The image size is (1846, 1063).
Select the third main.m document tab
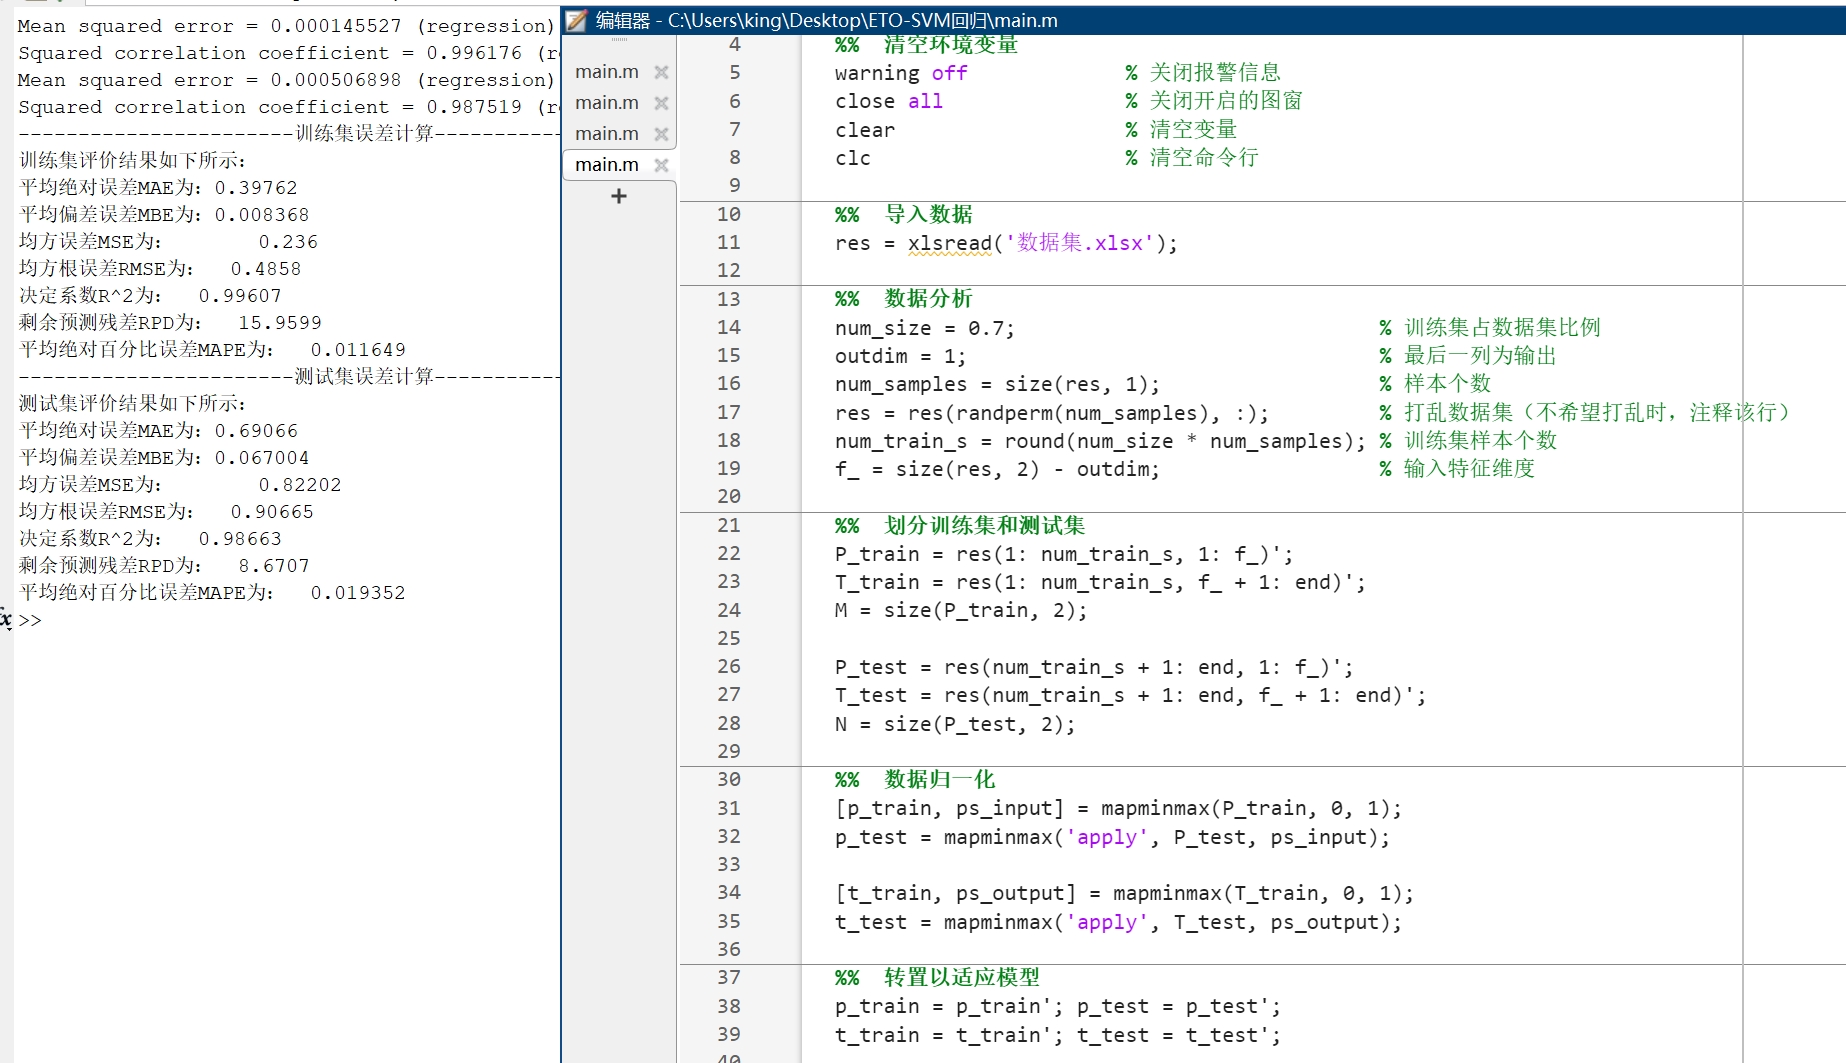pyautogui.click(x=606, y=133)
